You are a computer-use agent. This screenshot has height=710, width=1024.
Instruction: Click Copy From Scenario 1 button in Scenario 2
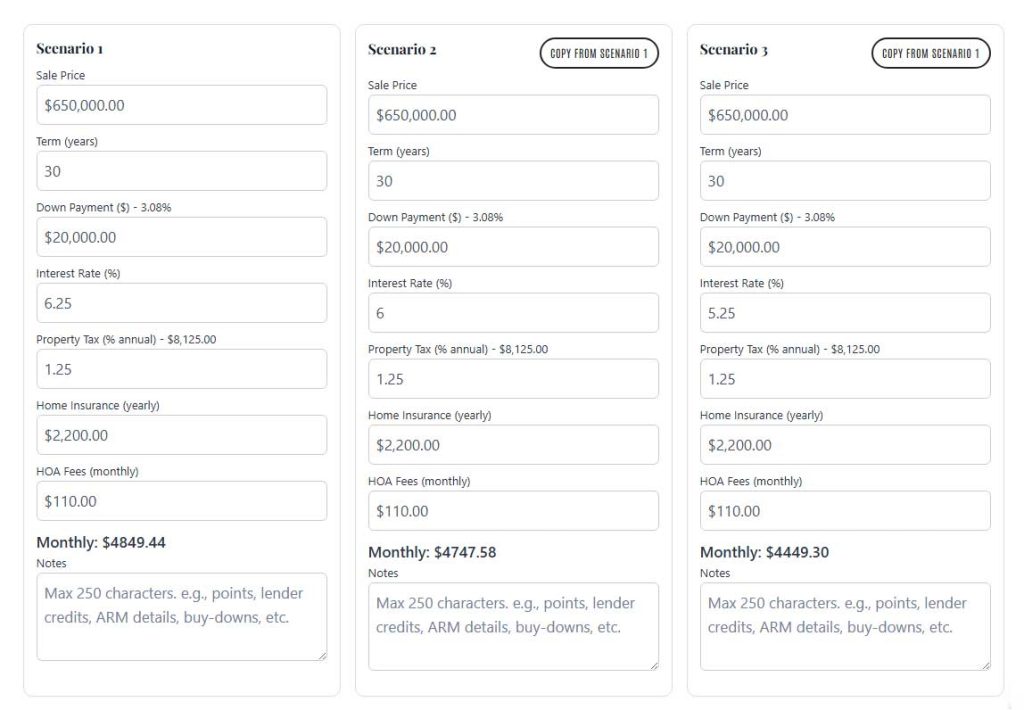tap(599, 53)
